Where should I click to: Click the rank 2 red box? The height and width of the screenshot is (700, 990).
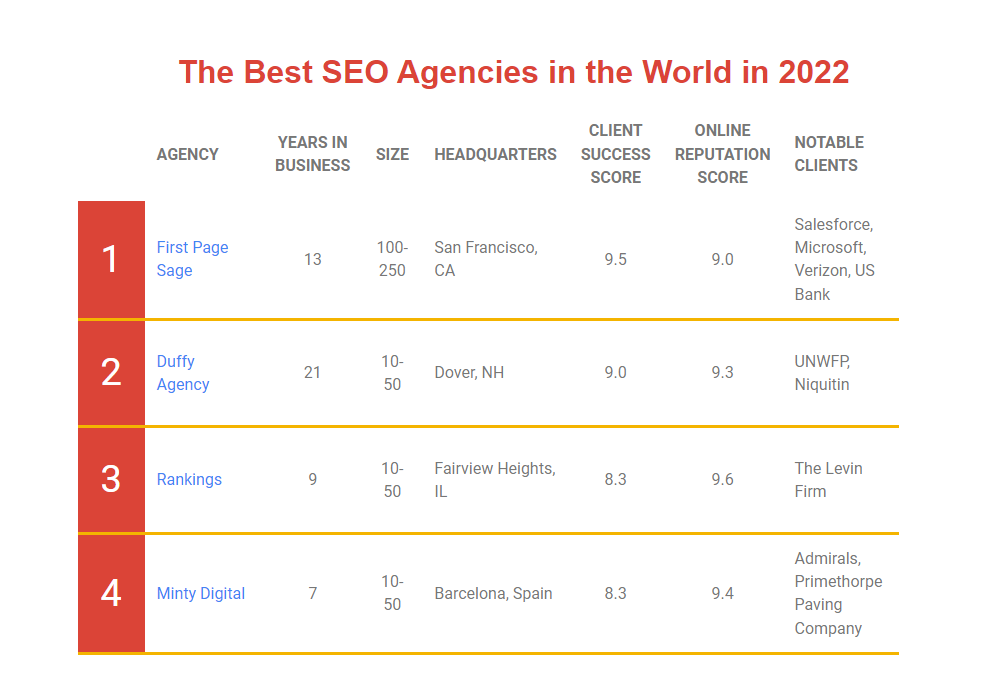pos(111,372)
